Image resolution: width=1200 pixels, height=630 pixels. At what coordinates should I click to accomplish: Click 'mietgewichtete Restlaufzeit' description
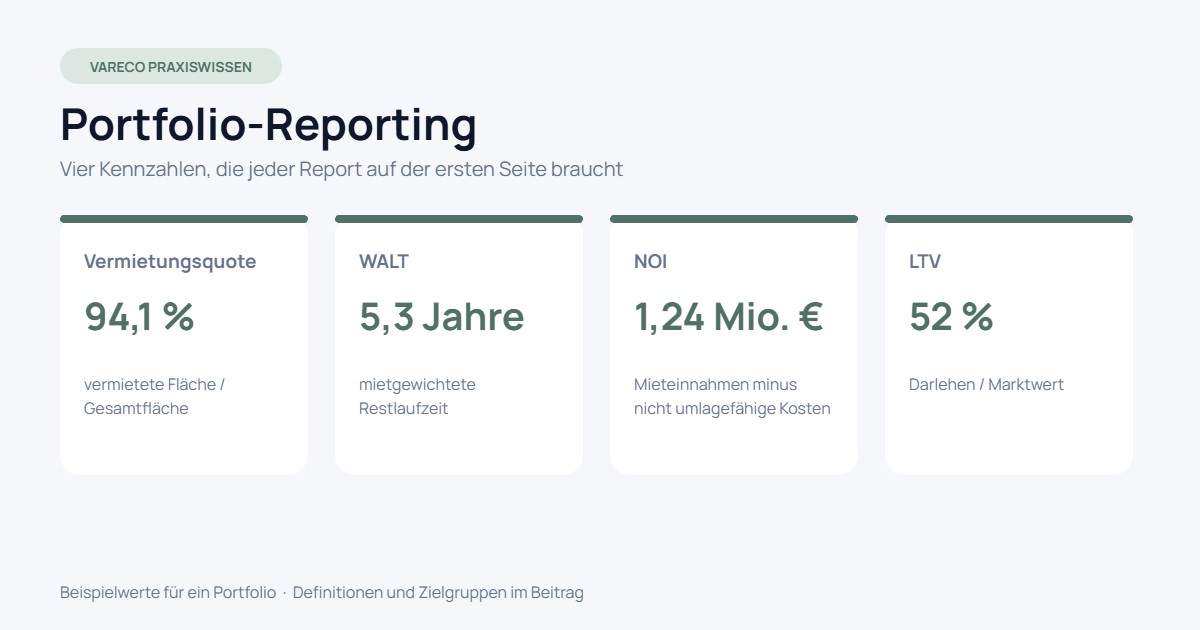point(417,396)
